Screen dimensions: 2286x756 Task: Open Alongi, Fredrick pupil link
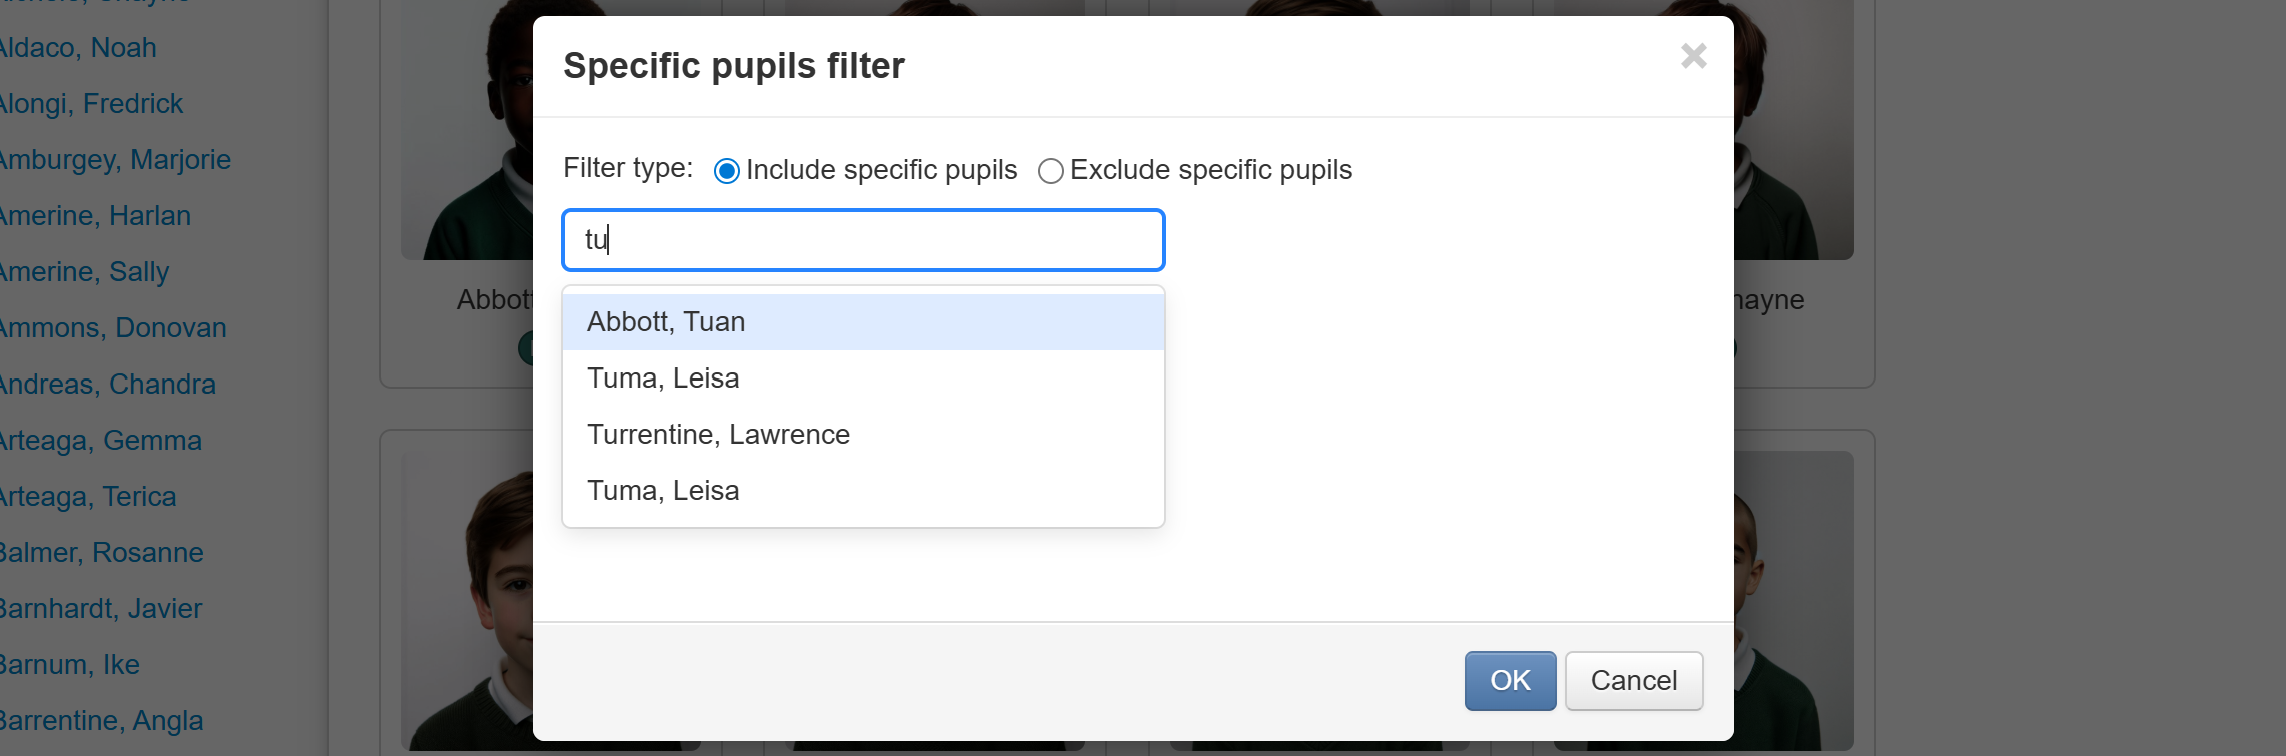[x=91, y=104]
